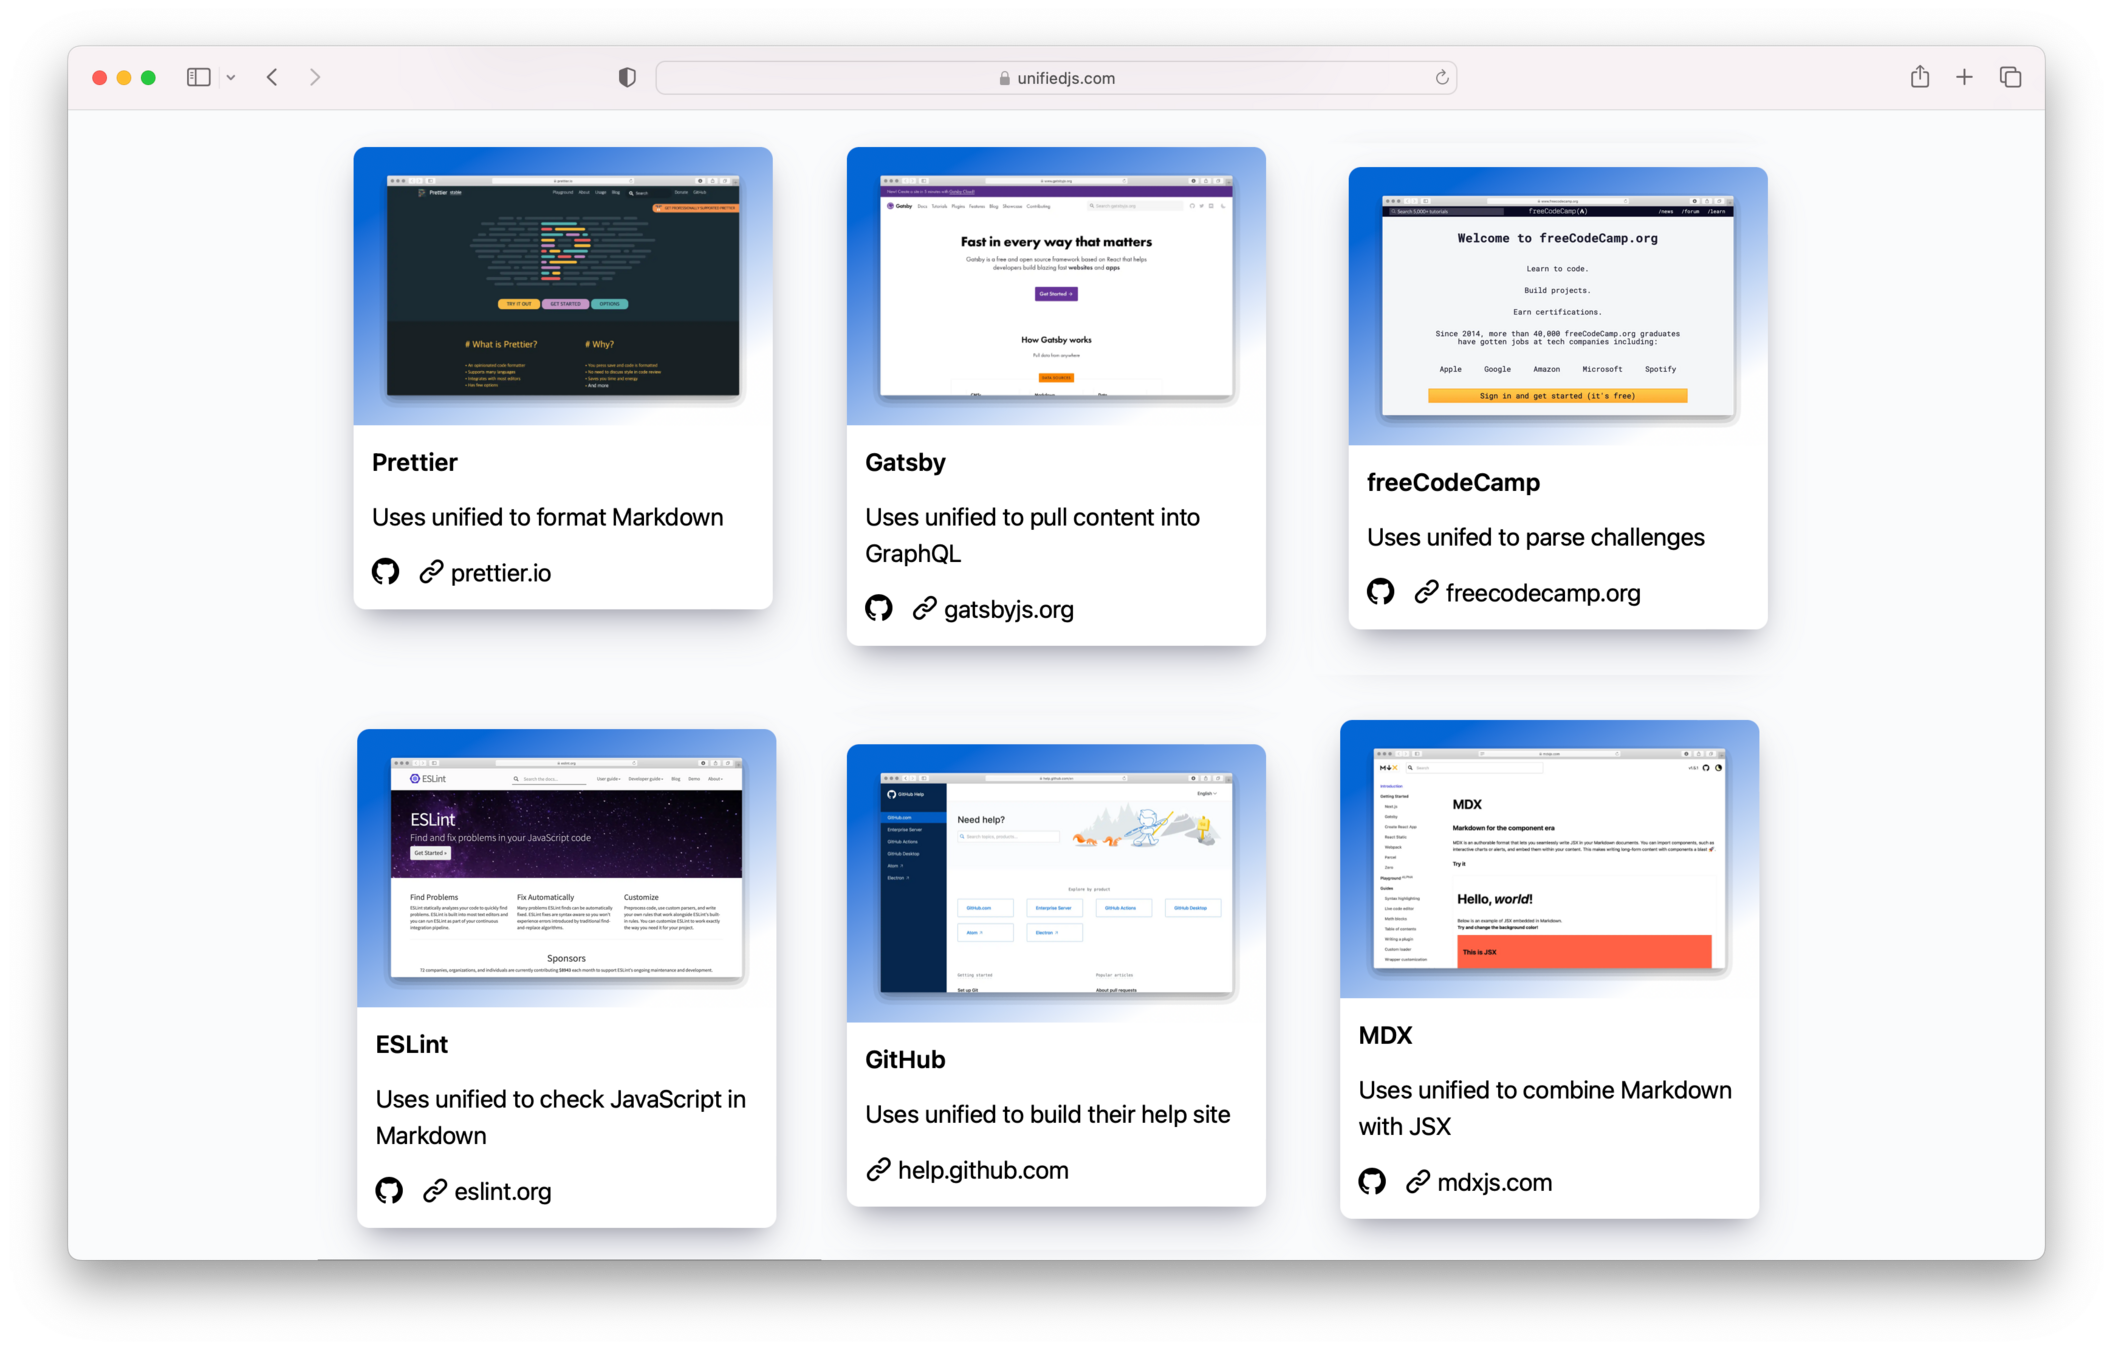Go forward to the next page

click(x=315, y=77)
